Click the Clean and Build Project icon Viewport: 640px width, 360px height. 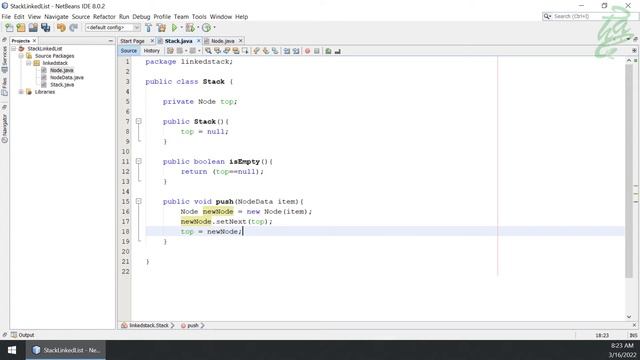(x=162, y=27)
